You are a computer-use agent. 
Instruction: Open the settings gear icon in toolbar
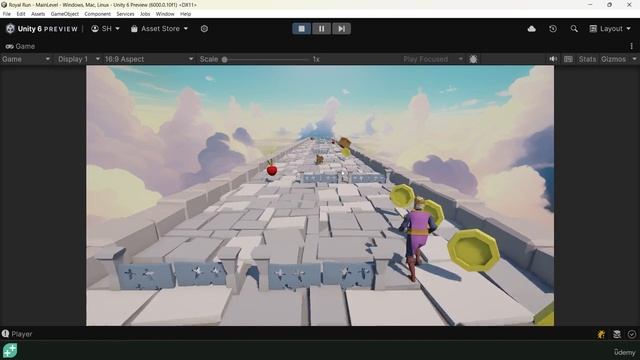click(204, 29)
